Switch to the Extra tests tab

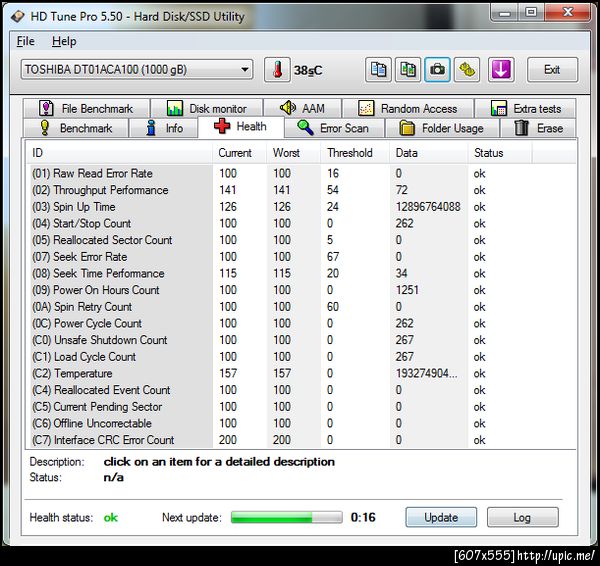pos(525,108)
